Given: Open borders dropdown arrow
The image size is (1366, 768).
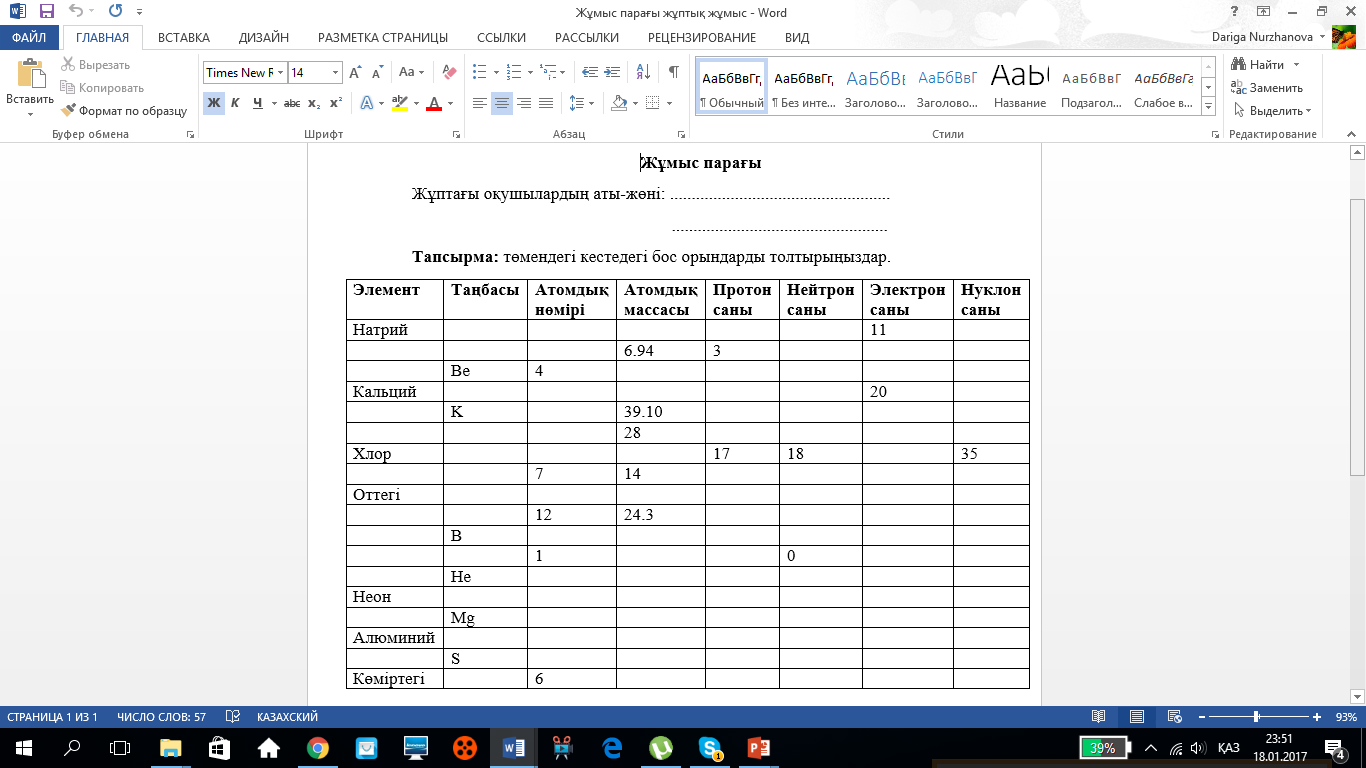Looking at the screenshot, I should [x=667, y=103].
